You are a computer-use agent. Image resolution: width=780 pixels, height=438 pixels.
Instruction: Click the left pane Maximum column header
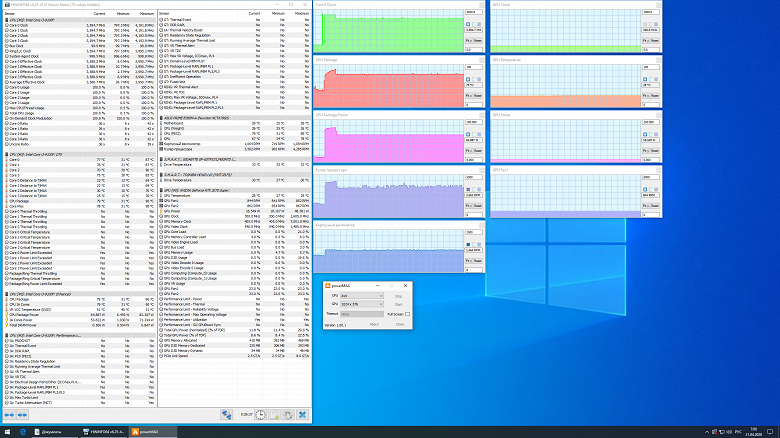pos(147,13)
